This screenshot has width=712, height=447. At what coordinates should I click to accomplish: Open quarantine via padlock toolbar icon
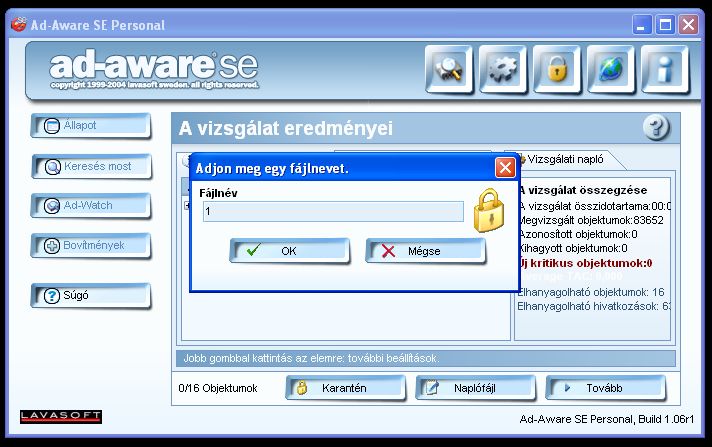[x=557, y=70]
